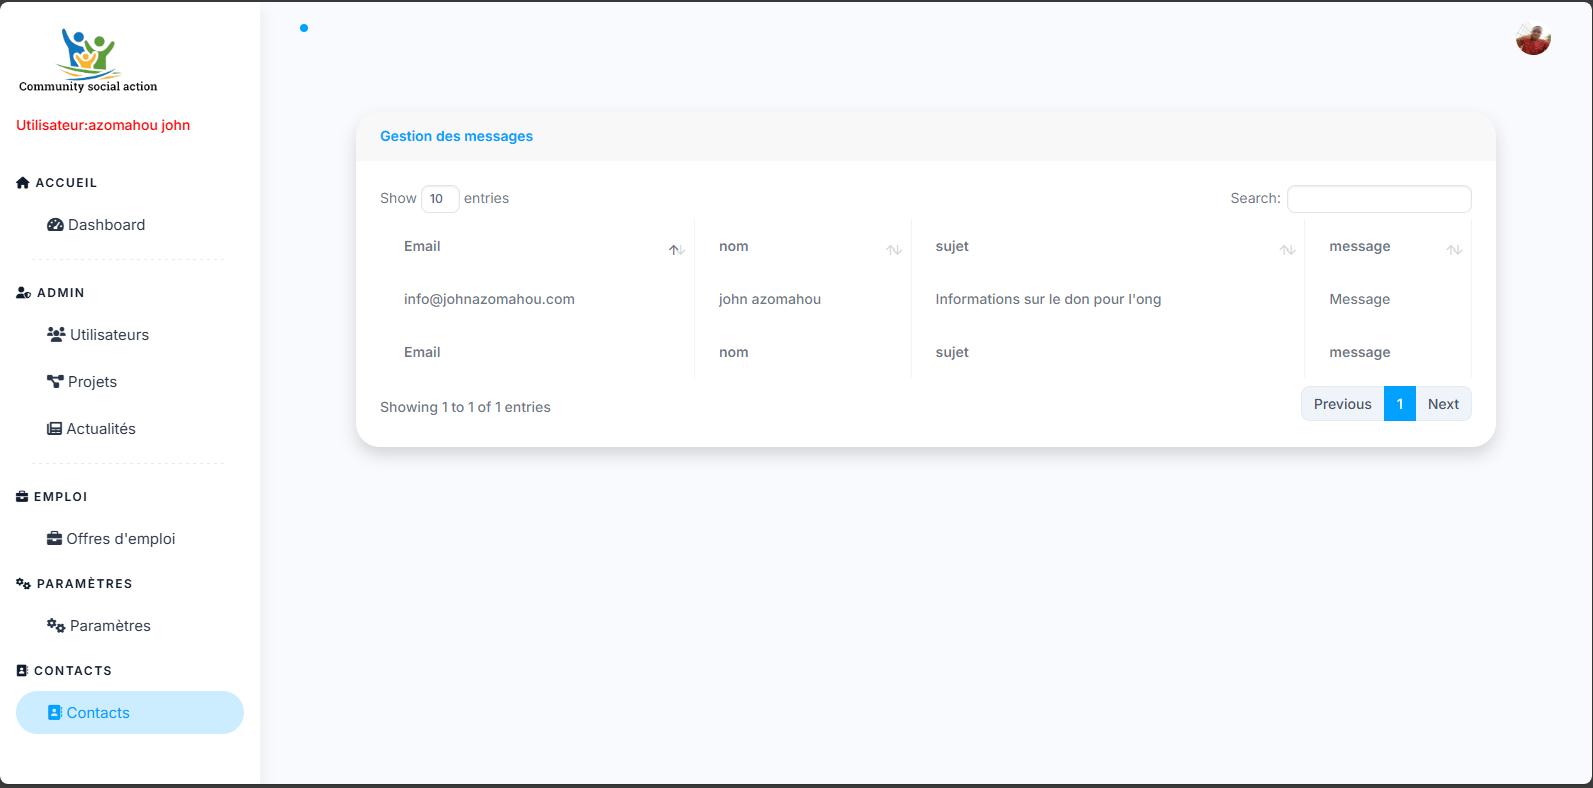Sort table by Email column arrows
1593x788 pixels.
pos(676,249)
